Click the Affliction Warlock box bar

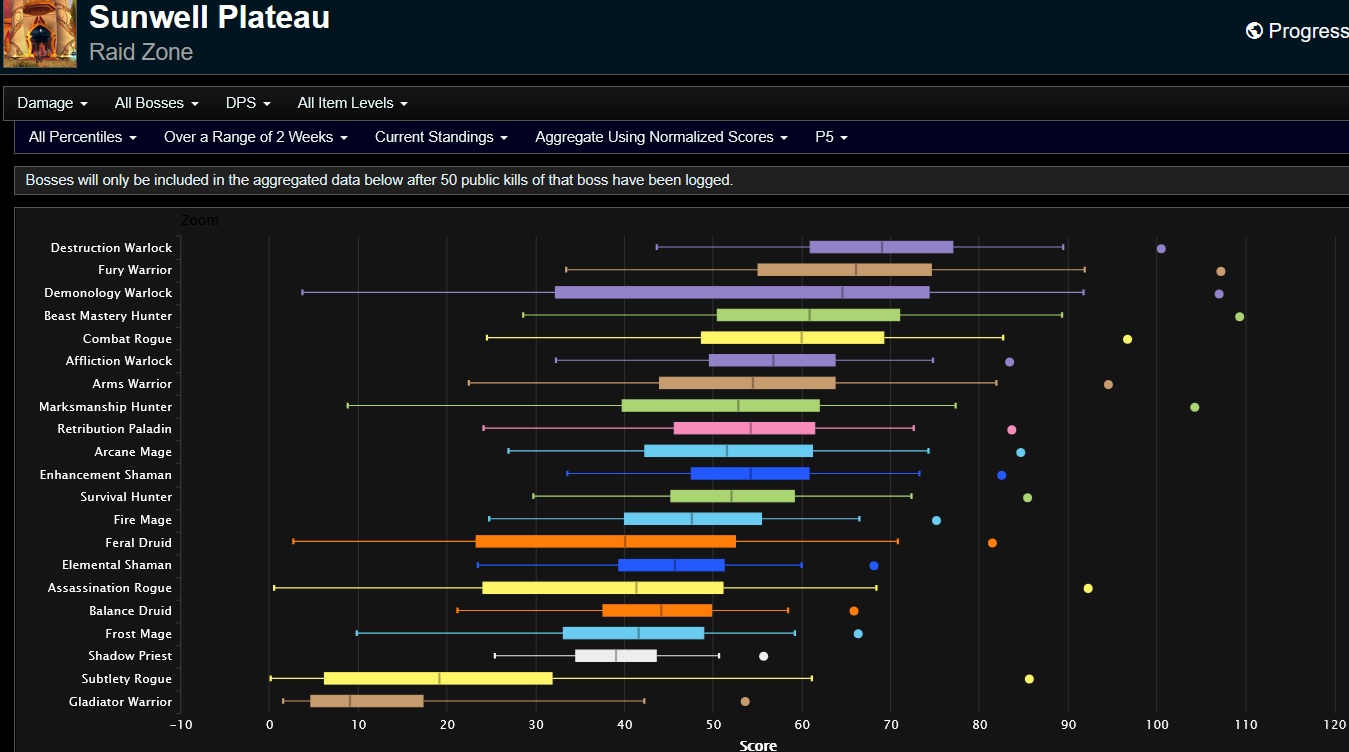click(772, 361)
